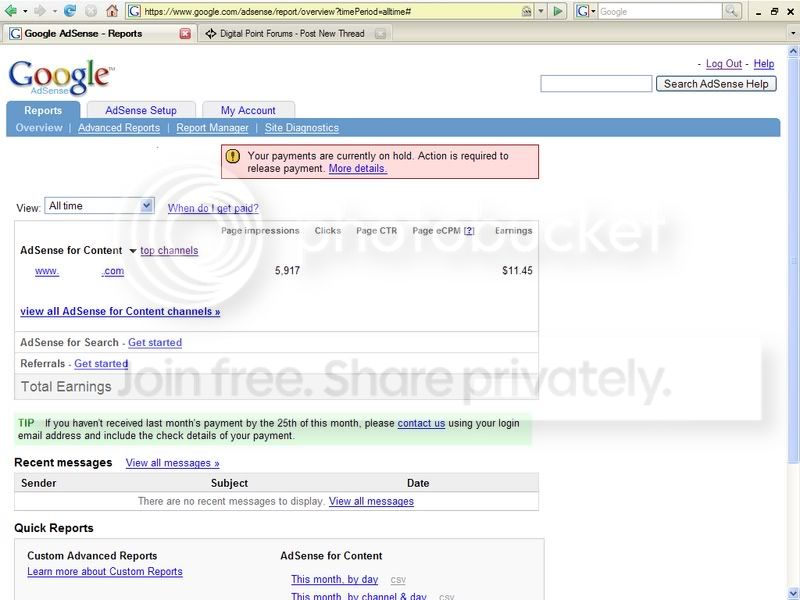Open the address bar URL history dropdown
The height and width of the screenshot is (600, 800).
click(x=541, y=11)
